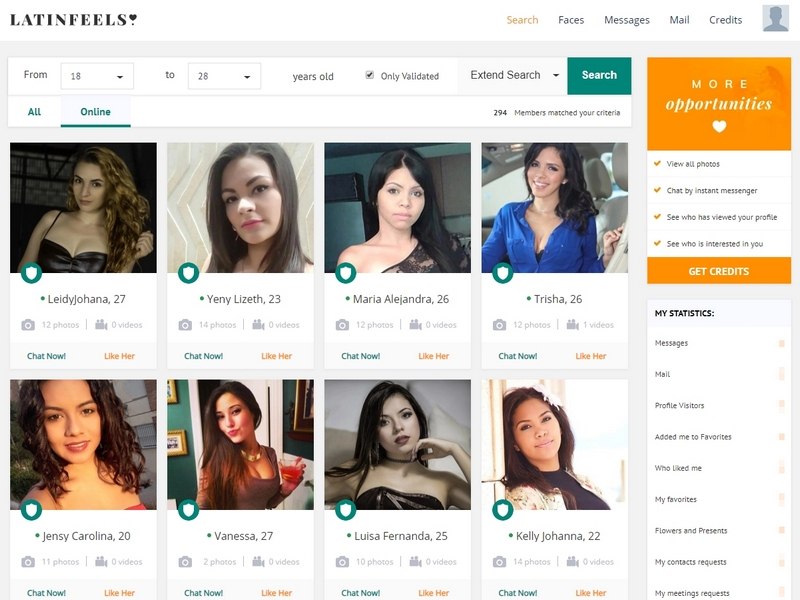Open the user avatar profile icon
Screen dimensions: 800x600
pyautogui.click(x=775, y=18)
